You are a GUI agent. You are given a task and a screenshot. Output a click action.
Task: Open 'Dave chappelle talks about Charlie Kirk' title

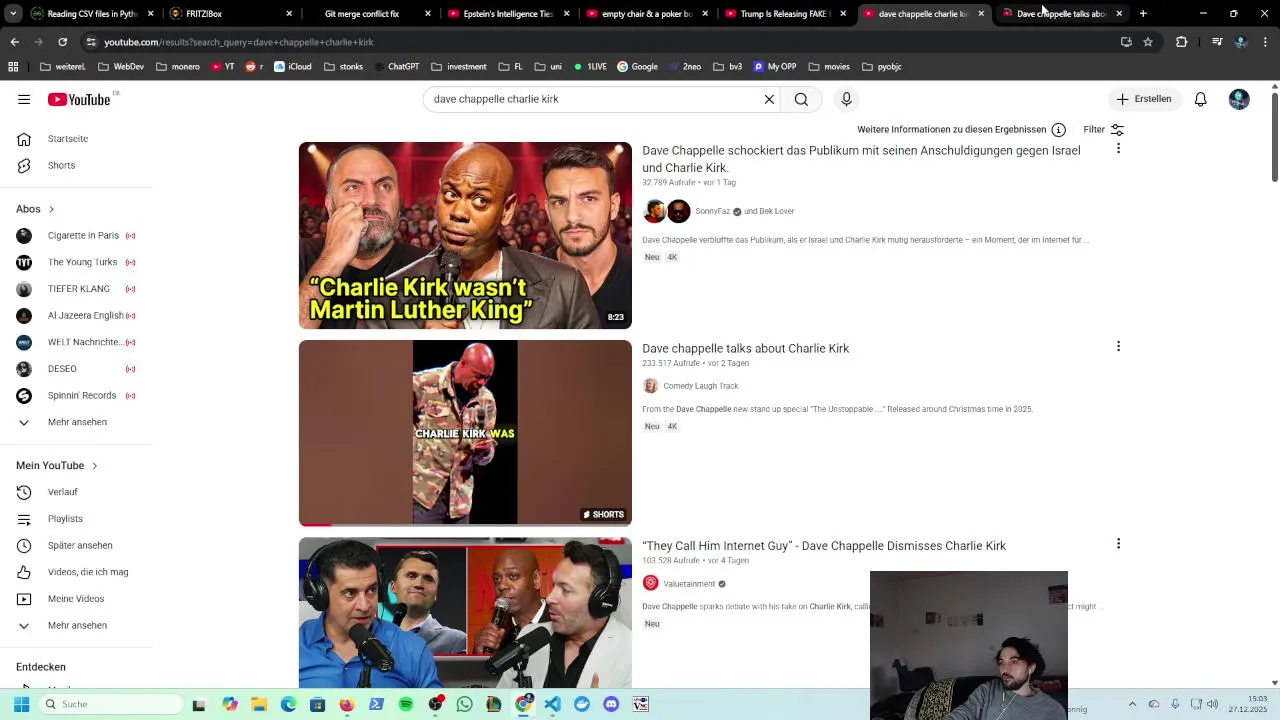745,348
